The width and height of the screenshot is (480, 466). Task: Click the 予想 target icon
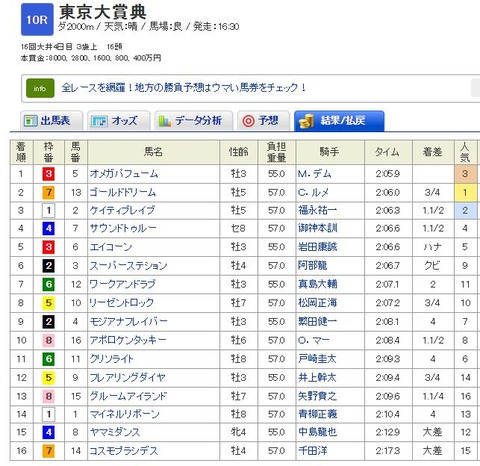[x=248, y=121]
